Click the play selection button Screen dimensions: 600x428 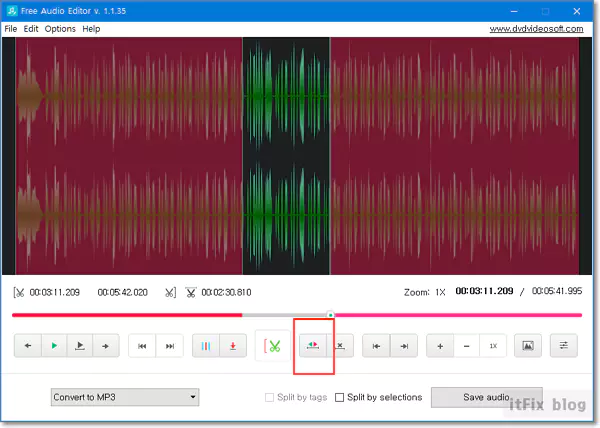click(x=80, y=346)
